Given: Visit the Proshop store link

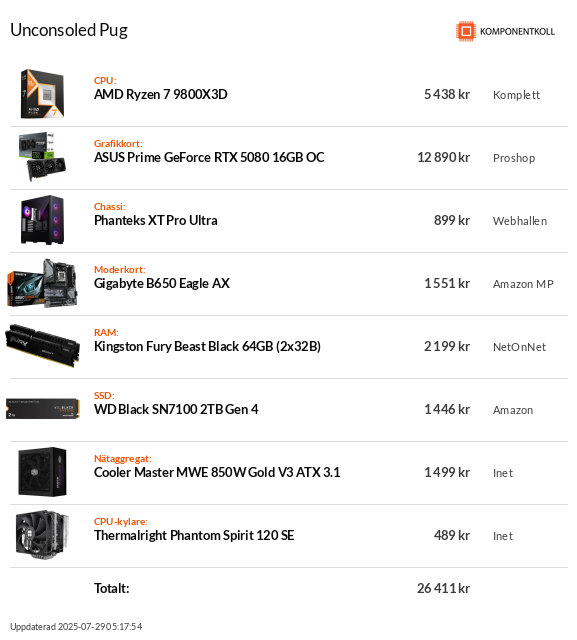Looking at the screenshot, I should 514,158.
